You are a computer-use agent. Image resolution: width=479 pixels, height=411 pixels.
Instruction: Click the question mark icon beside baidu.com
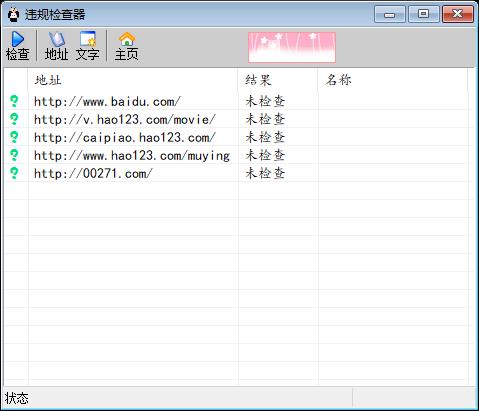14,101
